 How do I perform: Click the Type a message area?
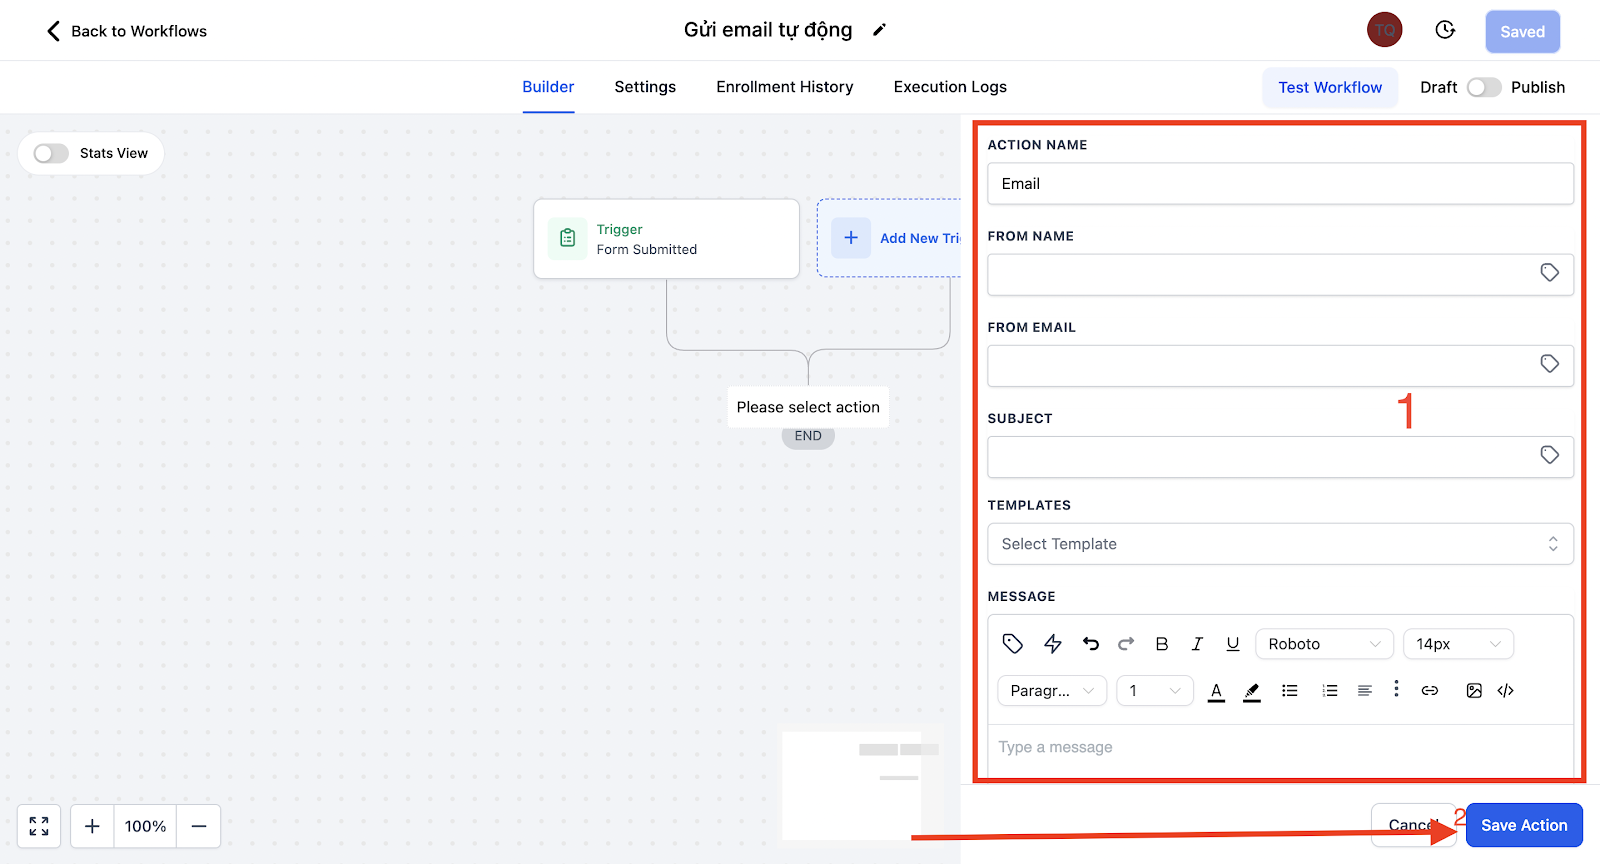pyautogui.click(x=1280, y=748)
